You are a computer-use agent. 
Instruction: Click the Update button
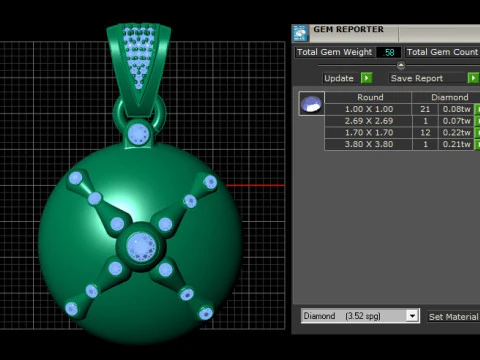coord(339,78)
